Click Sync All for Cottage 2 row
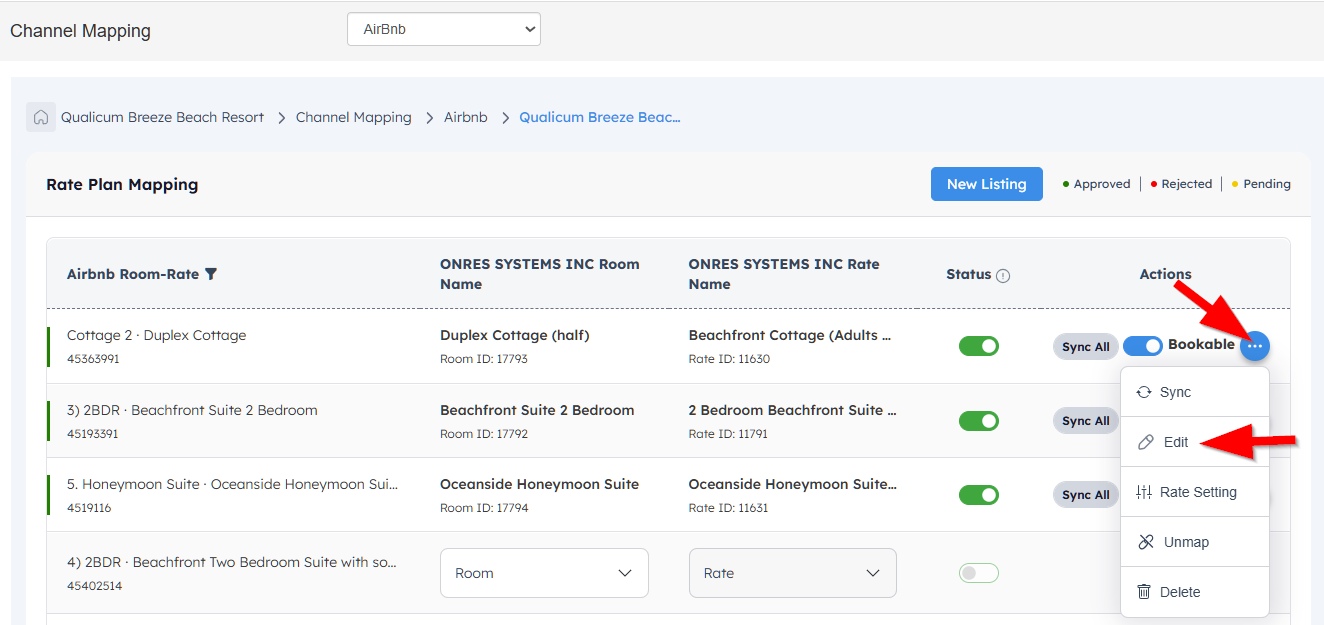1324x625 pixels. click(x=1086, y=347)
